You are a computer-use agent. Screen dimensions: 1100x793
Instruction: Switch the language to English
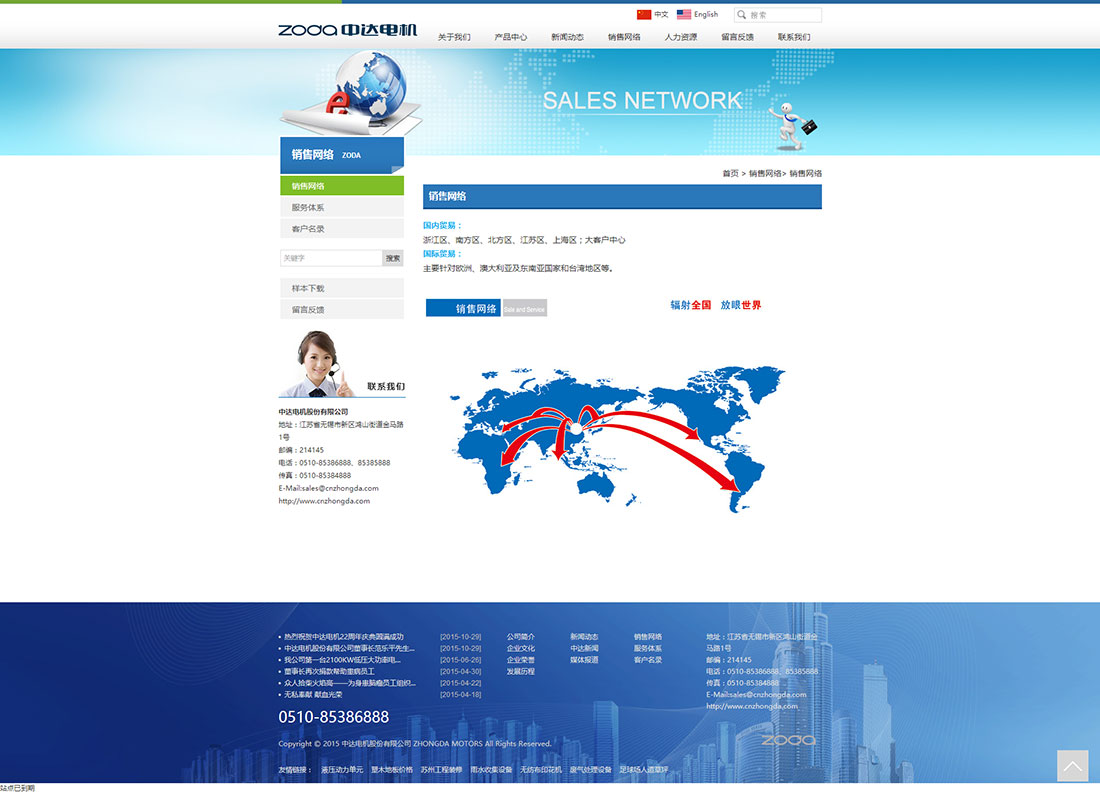pos(706,15)
